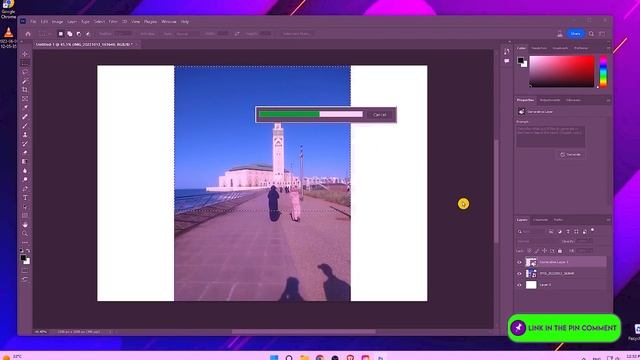Select the Pen tool
The image size is (640, 360).
tap(25, 189)
